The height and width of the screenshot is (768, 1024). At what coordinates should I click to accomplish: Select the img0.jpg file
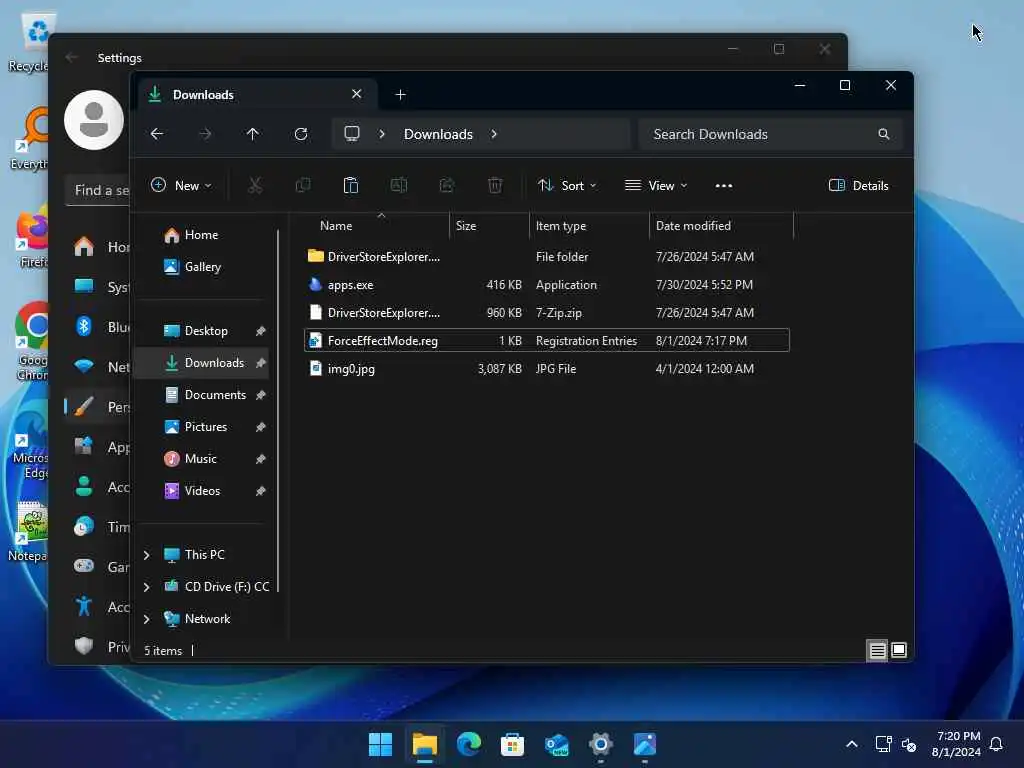pyautogui.click(x=547, y=369)
